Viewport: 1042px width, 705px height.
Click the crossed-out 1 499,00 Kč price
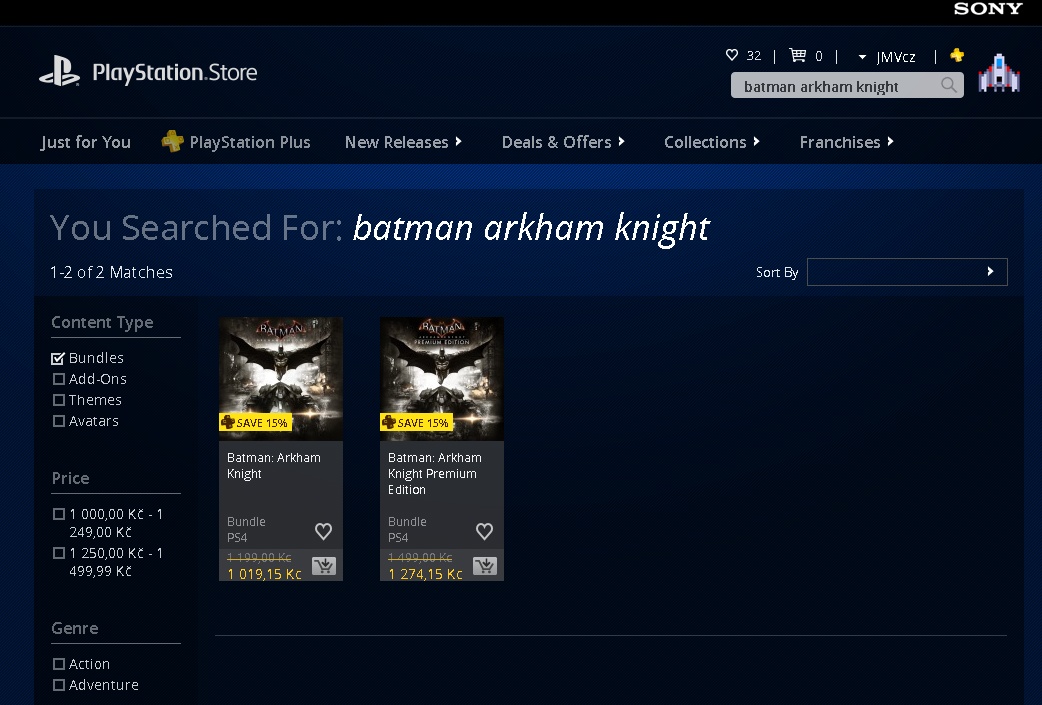pos(420,557)
